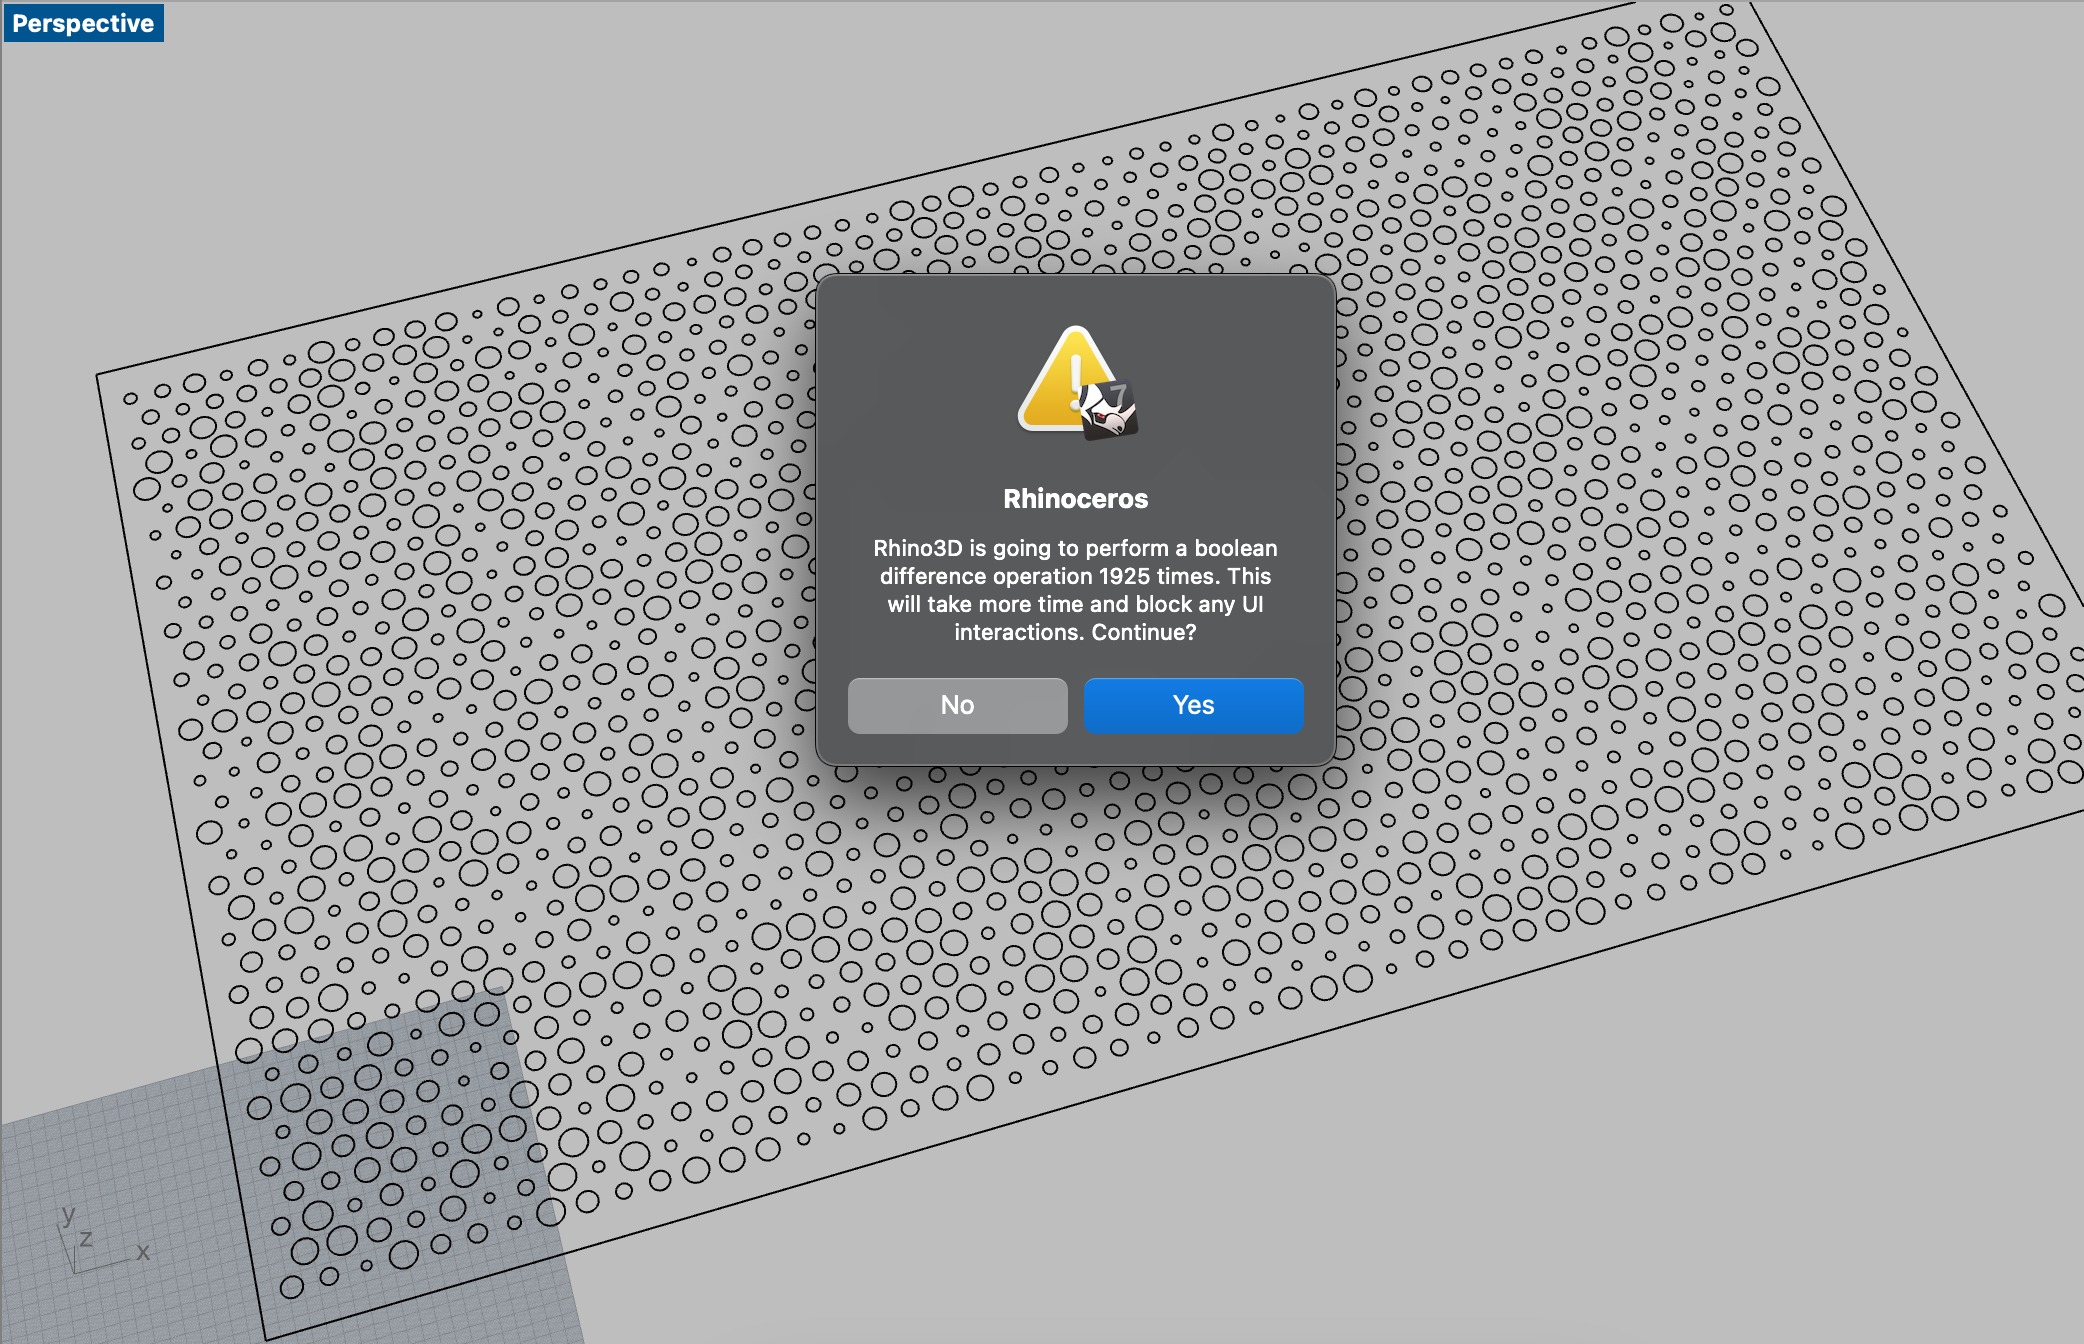This screenshot has width=2084, height=1344.
Task: Click the dialog's dark background above the icon
Action: [1075, 298]
